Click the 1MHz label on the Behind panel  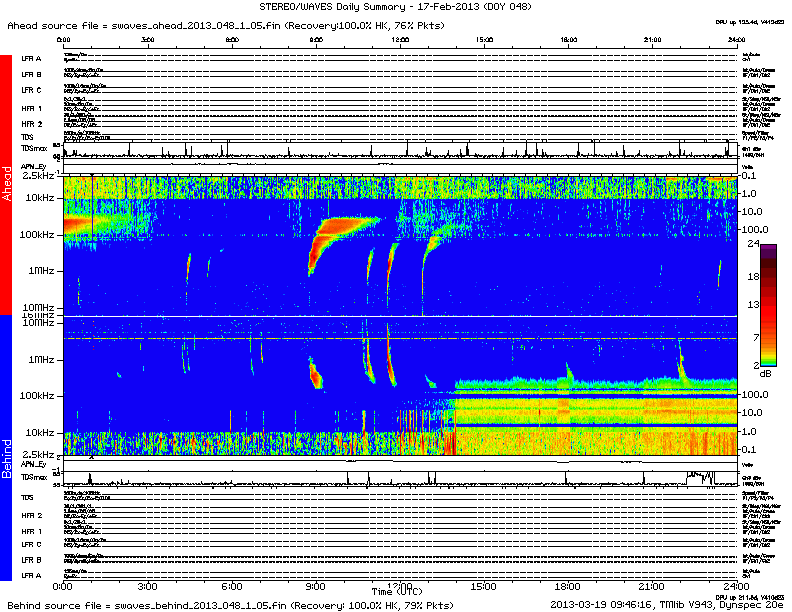tap(42, 359)
